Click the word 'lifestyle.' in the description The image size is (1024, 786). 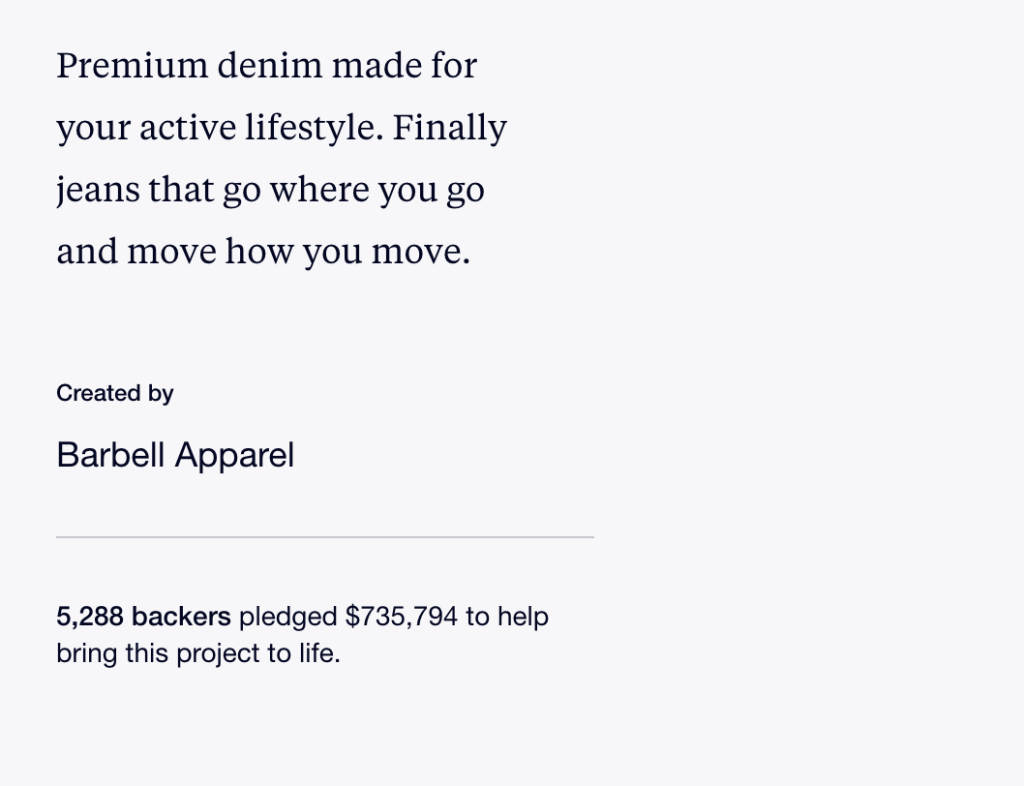pyautogui.click(x=314, y=128)
